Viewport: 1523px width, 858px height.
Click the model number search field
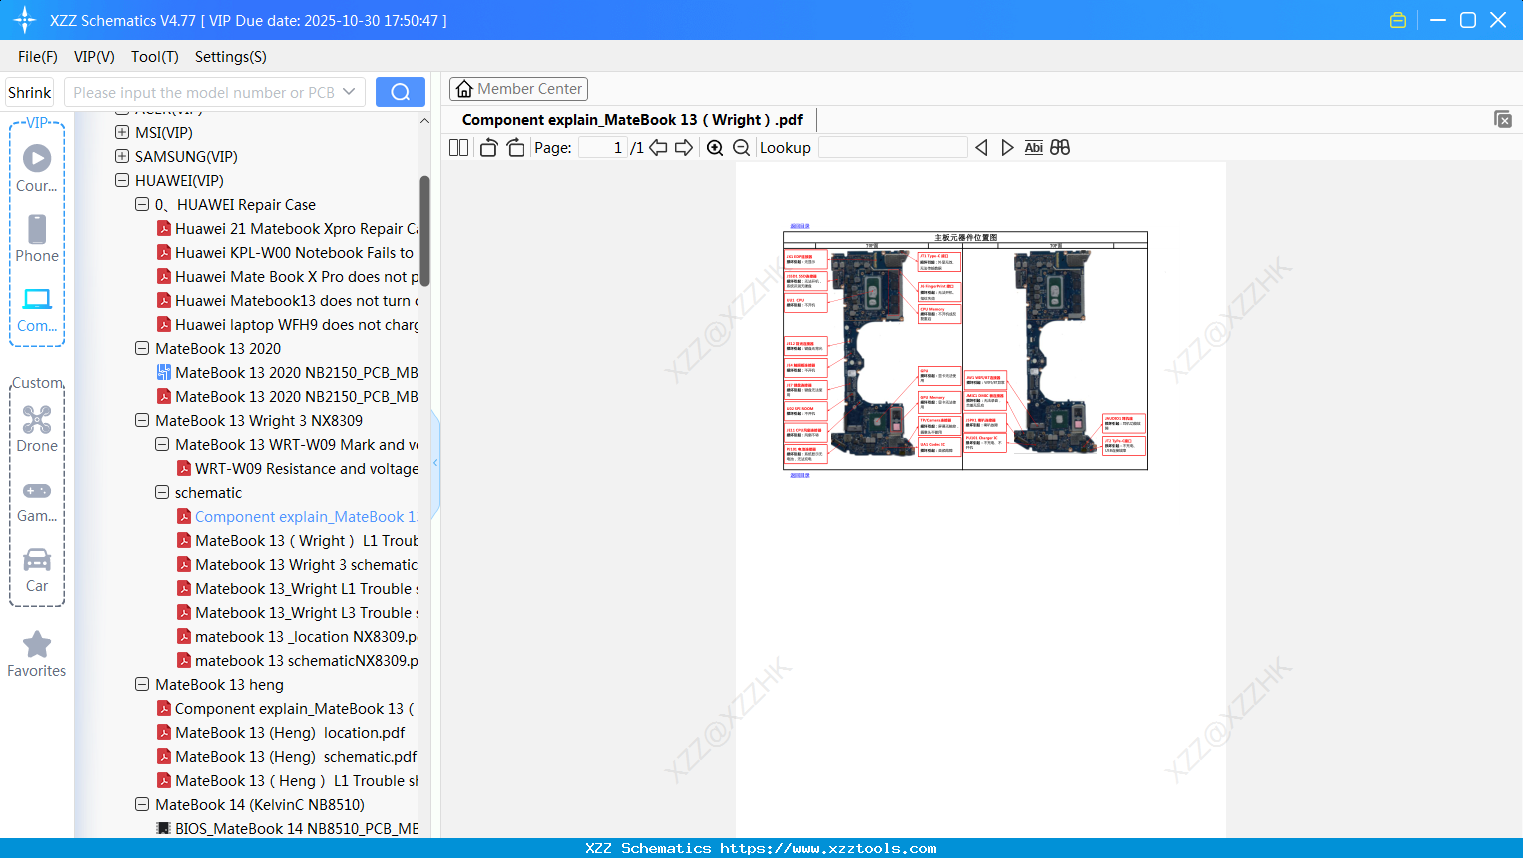coord(204,92)
